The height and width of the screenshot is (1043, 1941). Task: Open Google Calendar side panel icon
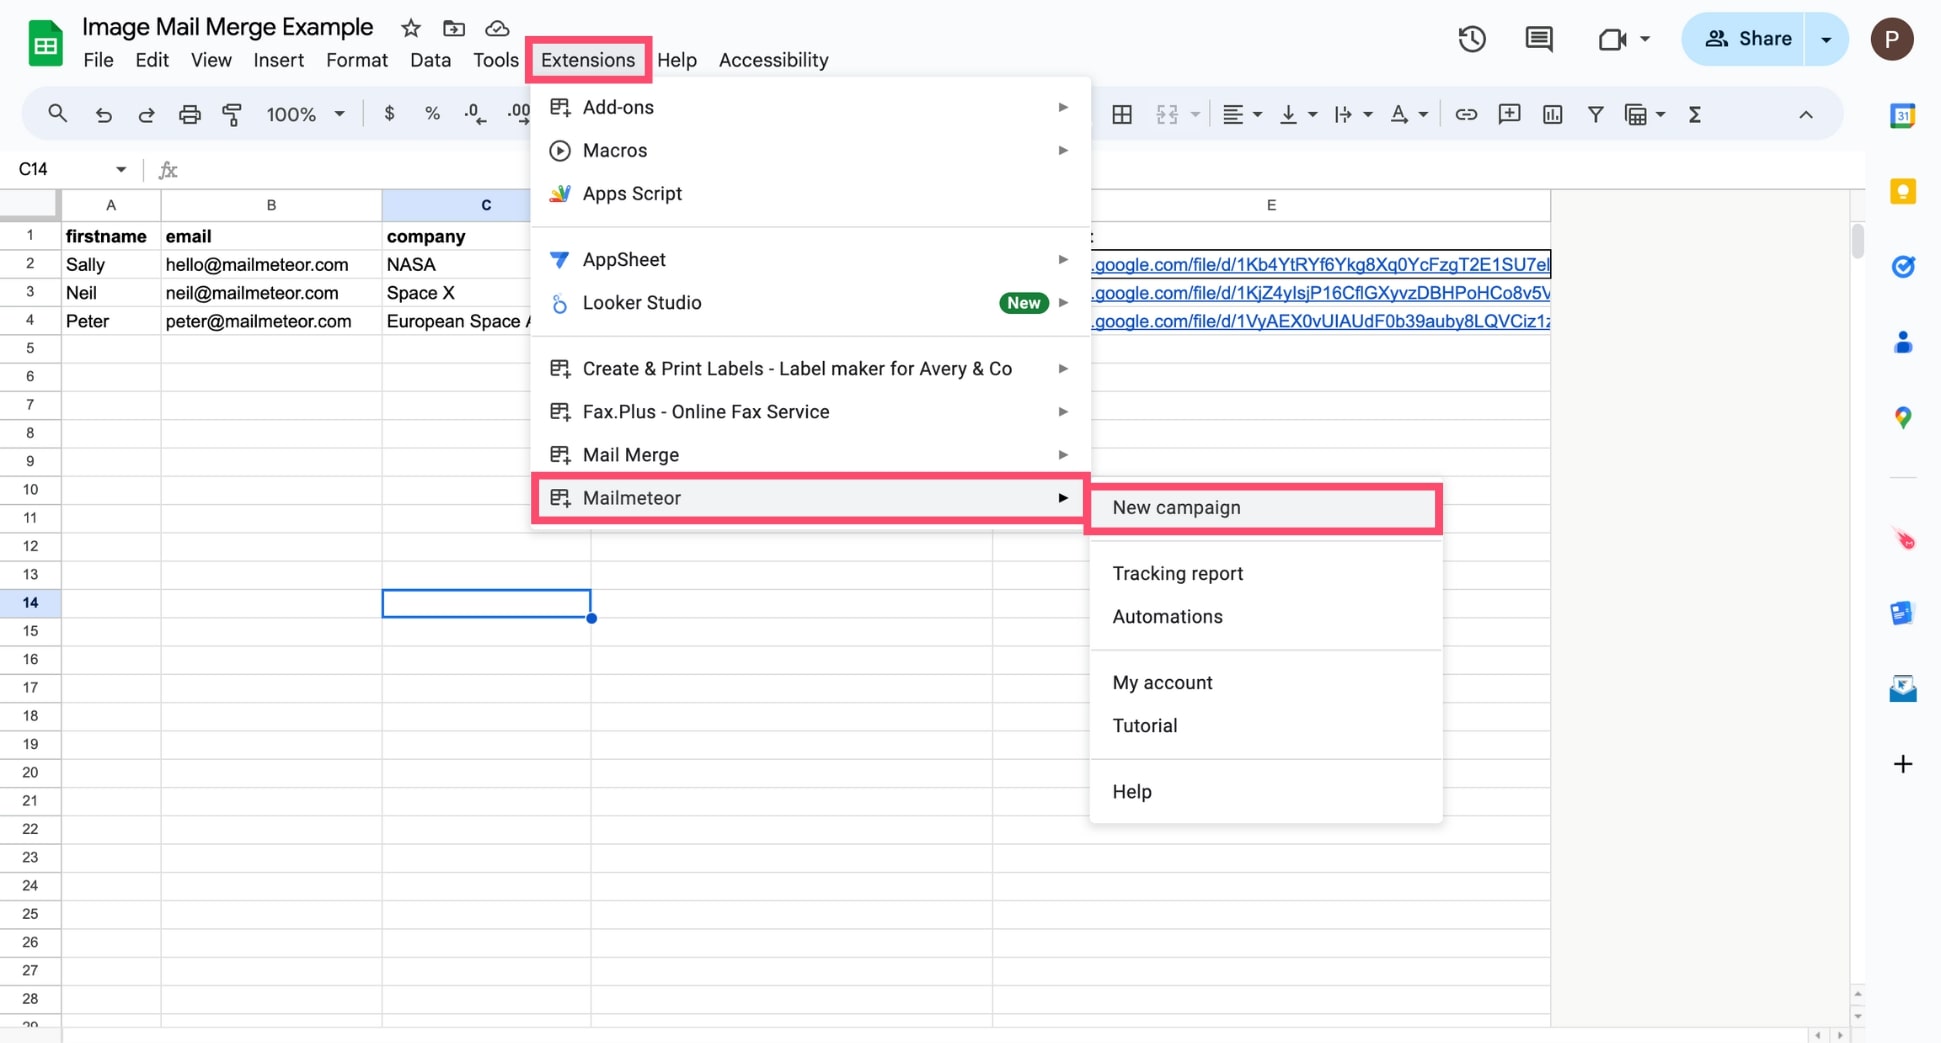tap(1903, 116)
